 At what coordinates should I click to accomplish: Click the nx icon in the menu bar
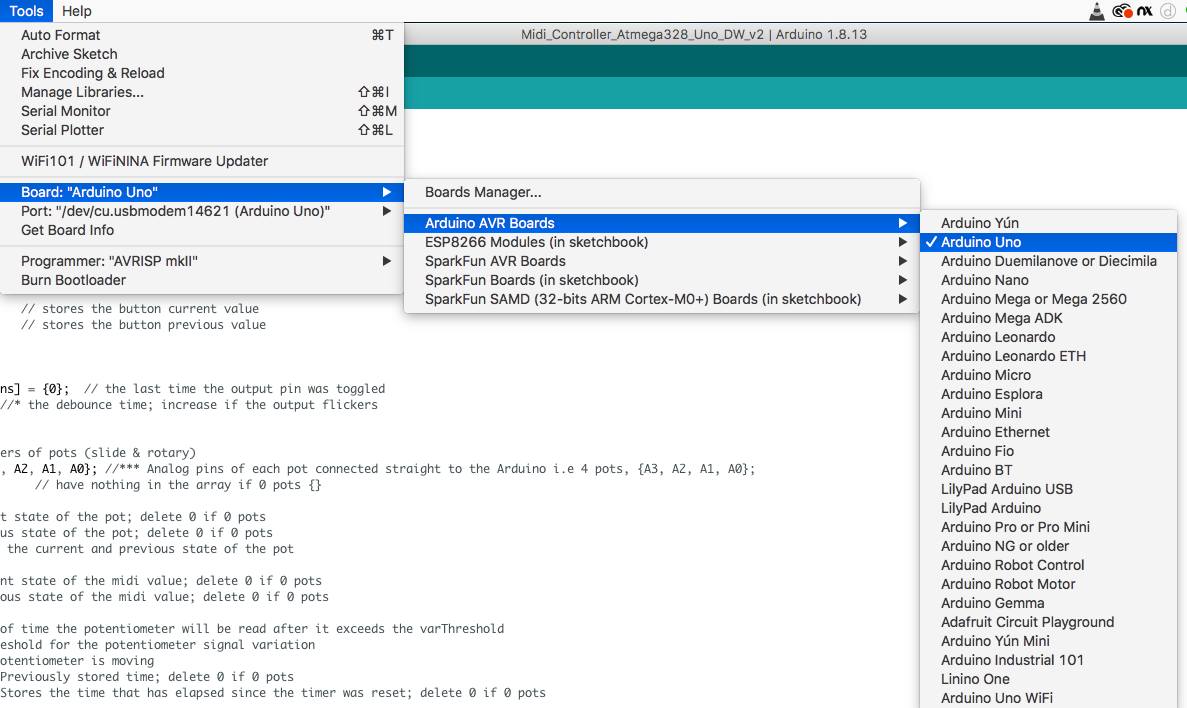(1145, 11)
